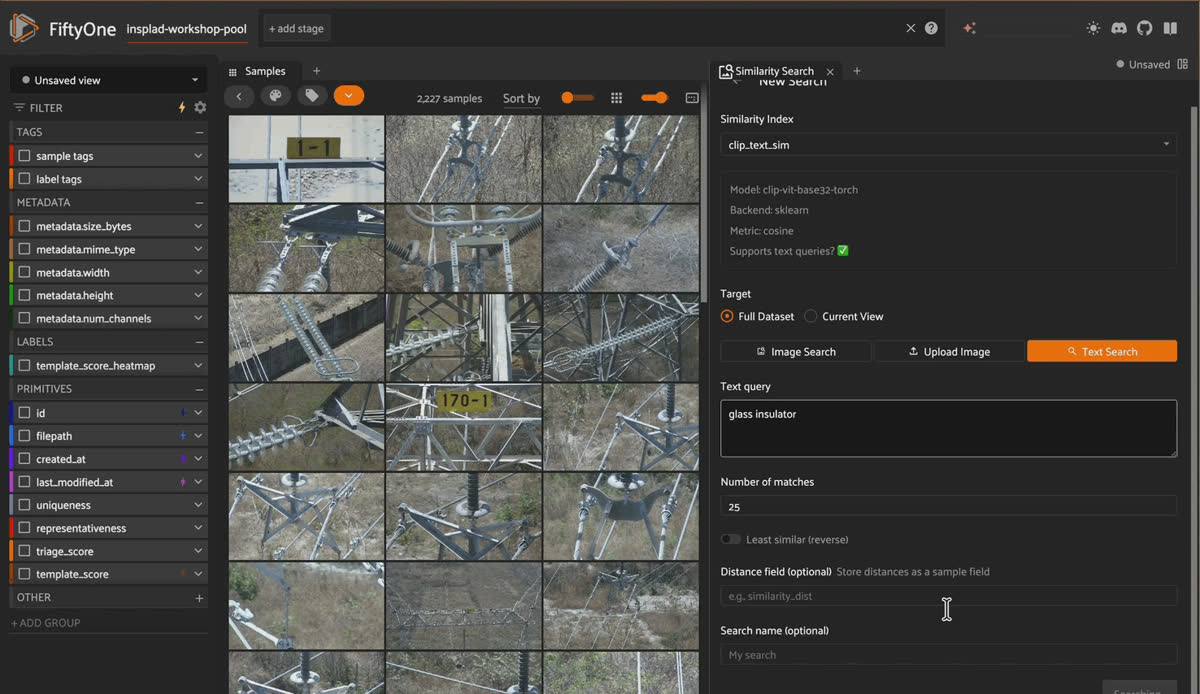Collapse the PRIMITIVES group

click(x=199, y=389)
